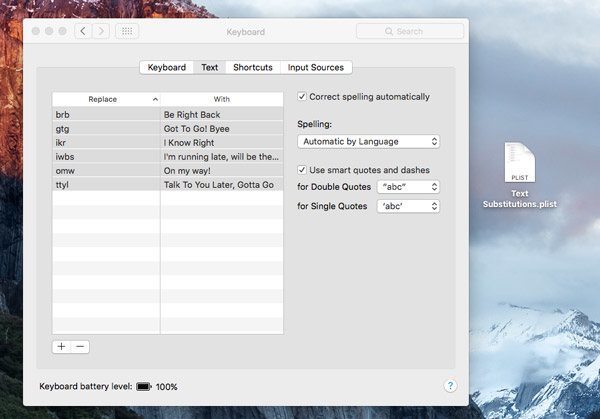Go back with the left chevron button
The width and height of the screenshot is (600, 419).
click(x=83, y=31)
